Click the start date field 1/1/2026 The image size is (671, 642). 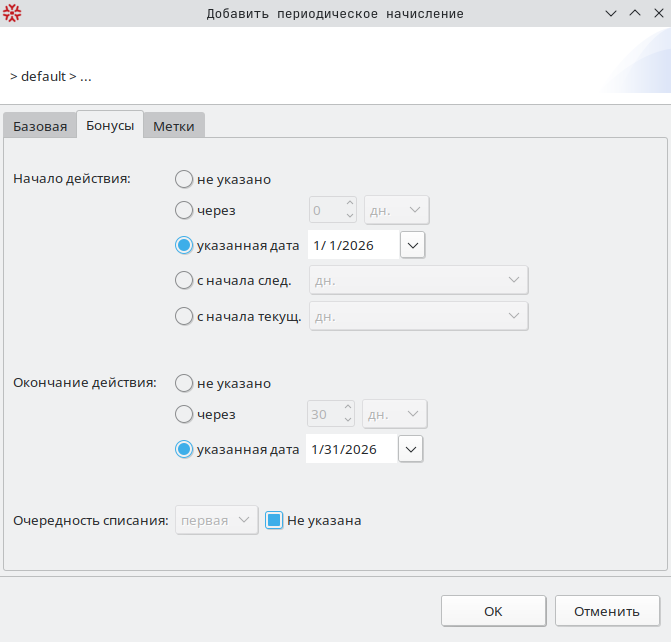point(352,245)
